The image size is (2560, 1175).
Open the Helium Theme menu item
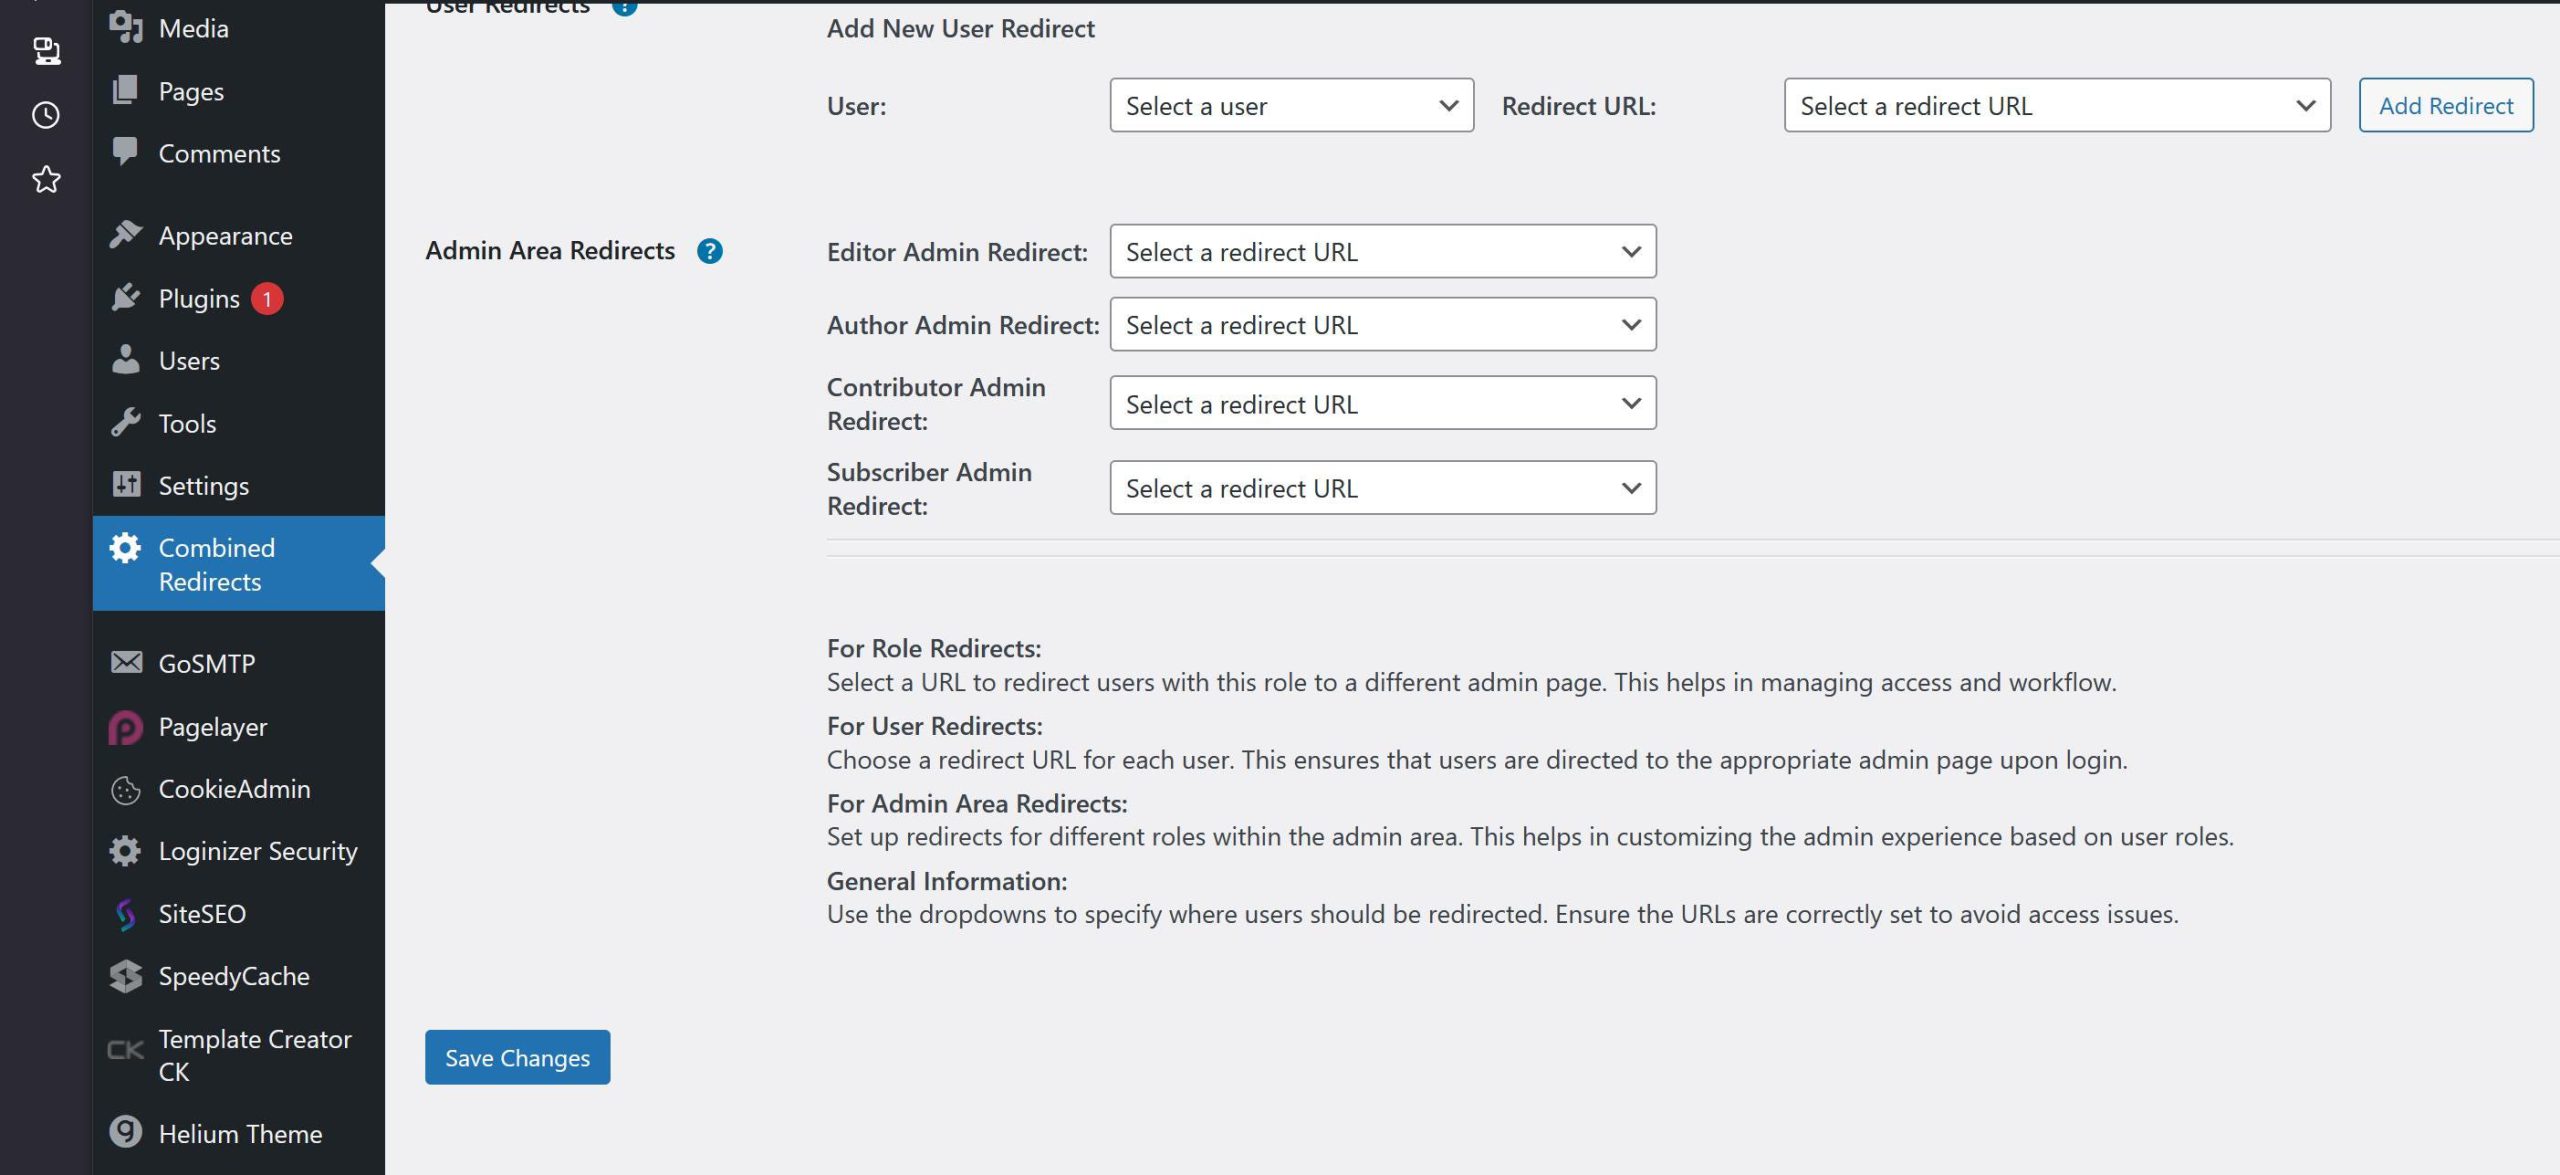pyautogui.click(x=239, y=1134)
